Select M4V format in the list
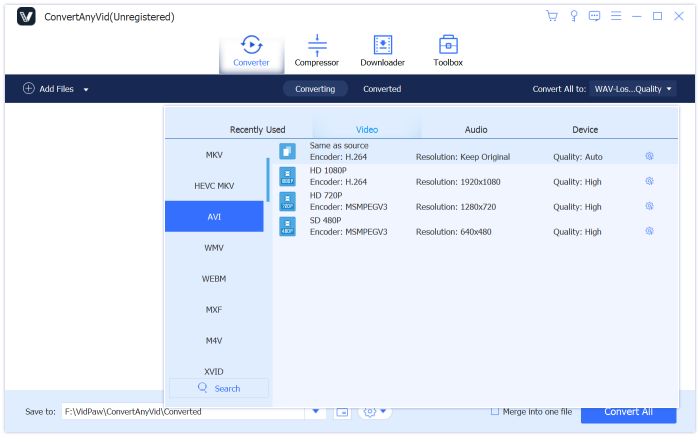 [x=214, y=341]
